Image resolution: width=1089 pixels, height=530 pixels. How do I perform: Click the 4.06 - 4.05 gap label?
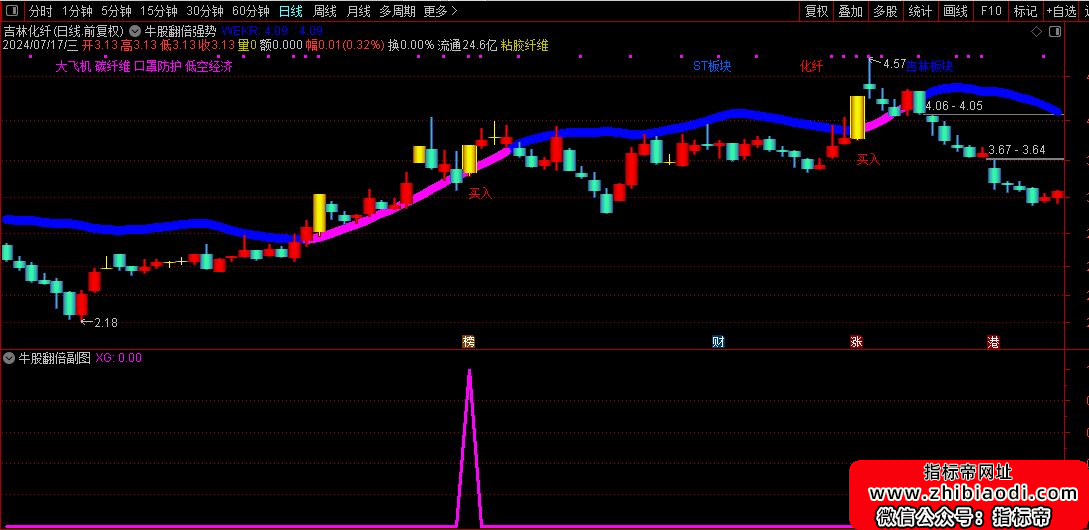(x=954, y=106)
